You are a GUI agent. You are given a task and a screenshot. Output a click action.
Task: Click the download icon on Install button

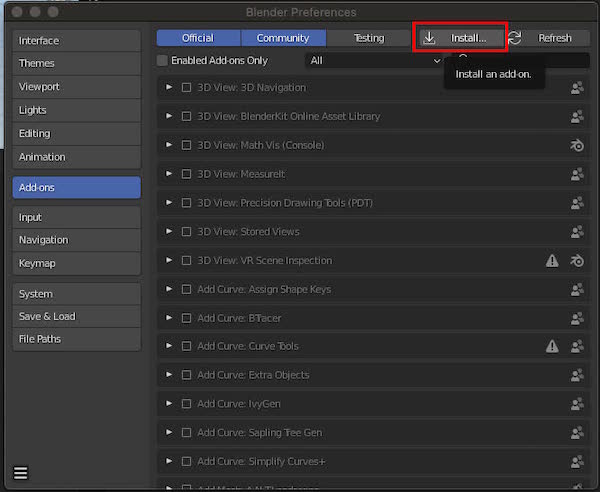pyautogui.click(x=429, y=38)
